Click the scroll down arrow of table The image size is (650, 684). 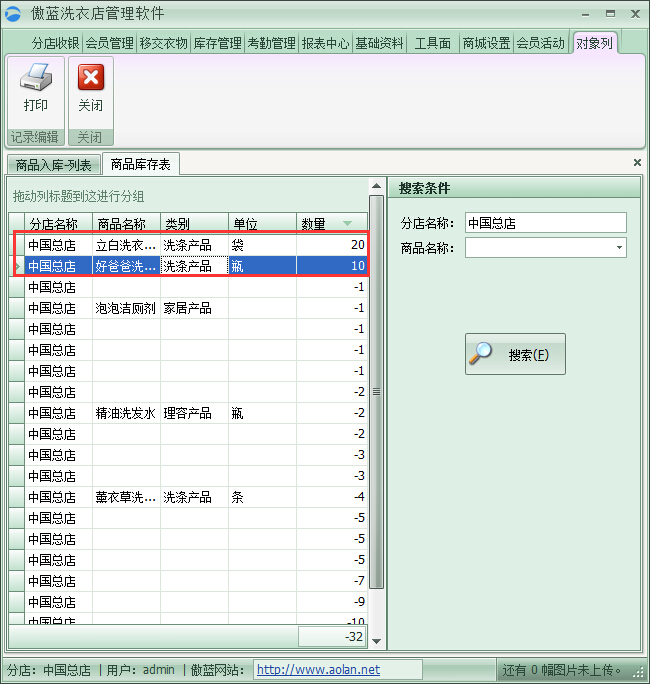coord(376,641)
